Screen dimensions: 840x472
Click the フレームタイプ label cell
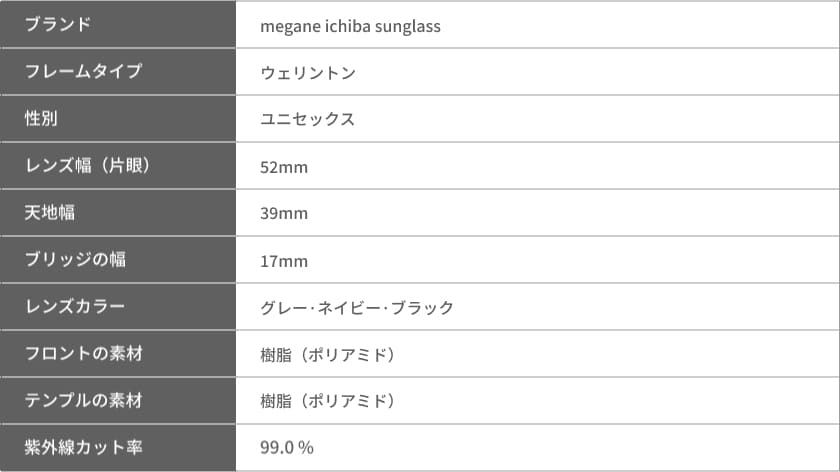(118, 71)
